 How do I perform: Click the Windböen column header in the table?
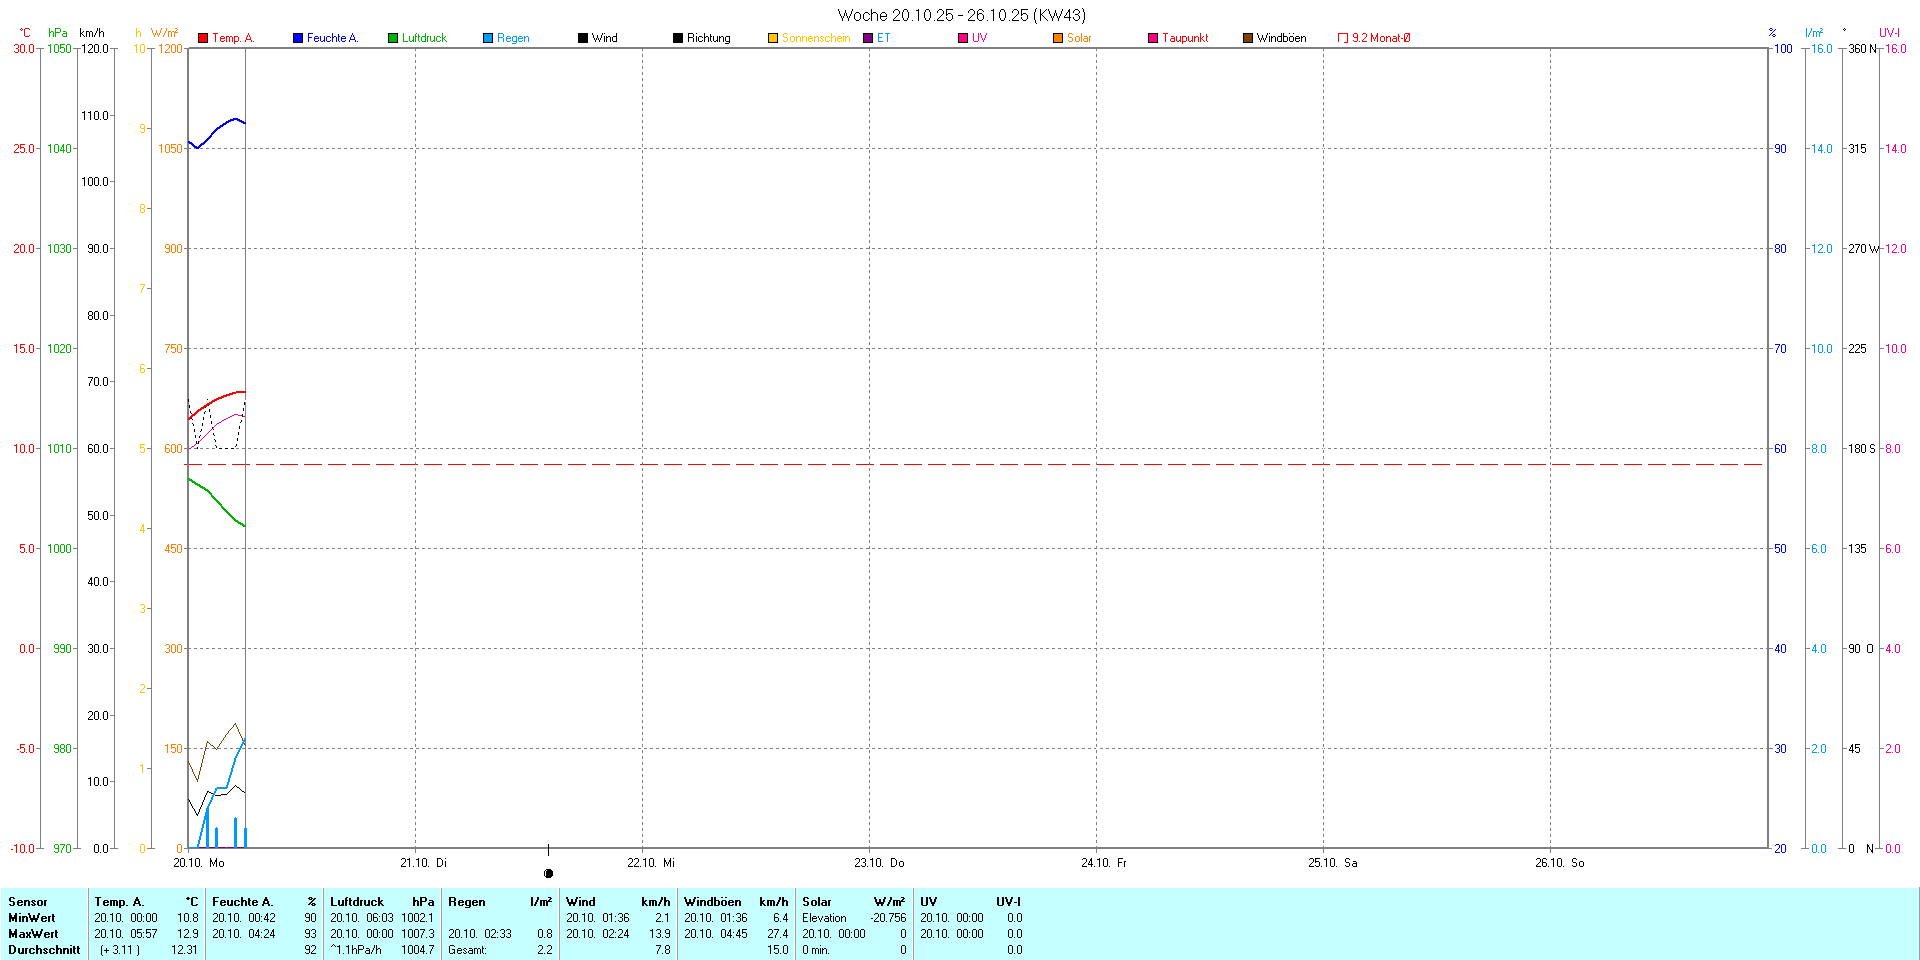713,901
